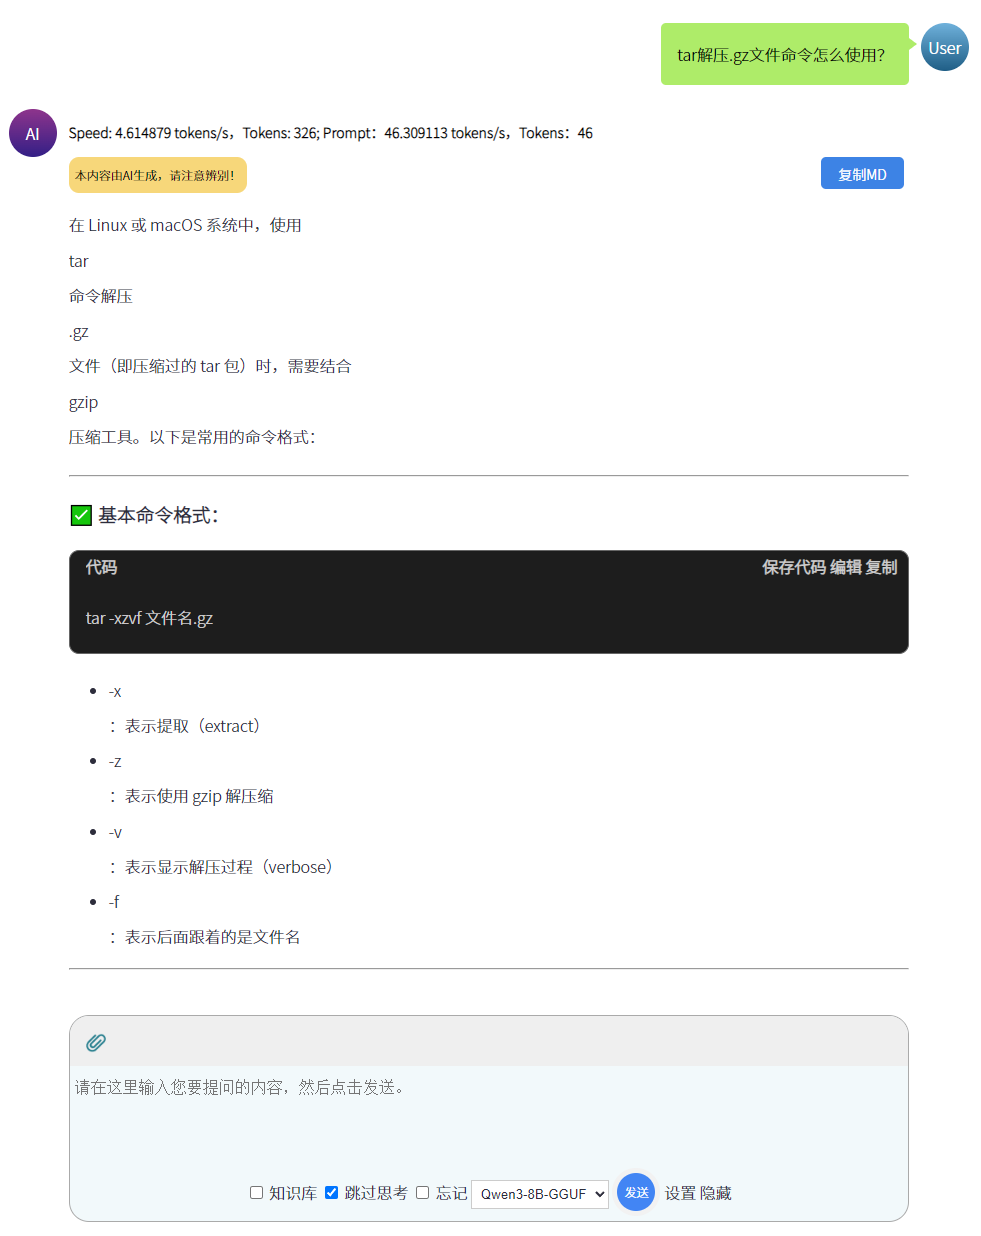Click the standalone .gz line in the answer
The height and width of the screenshot is (1236, 981).
point(78,332)
